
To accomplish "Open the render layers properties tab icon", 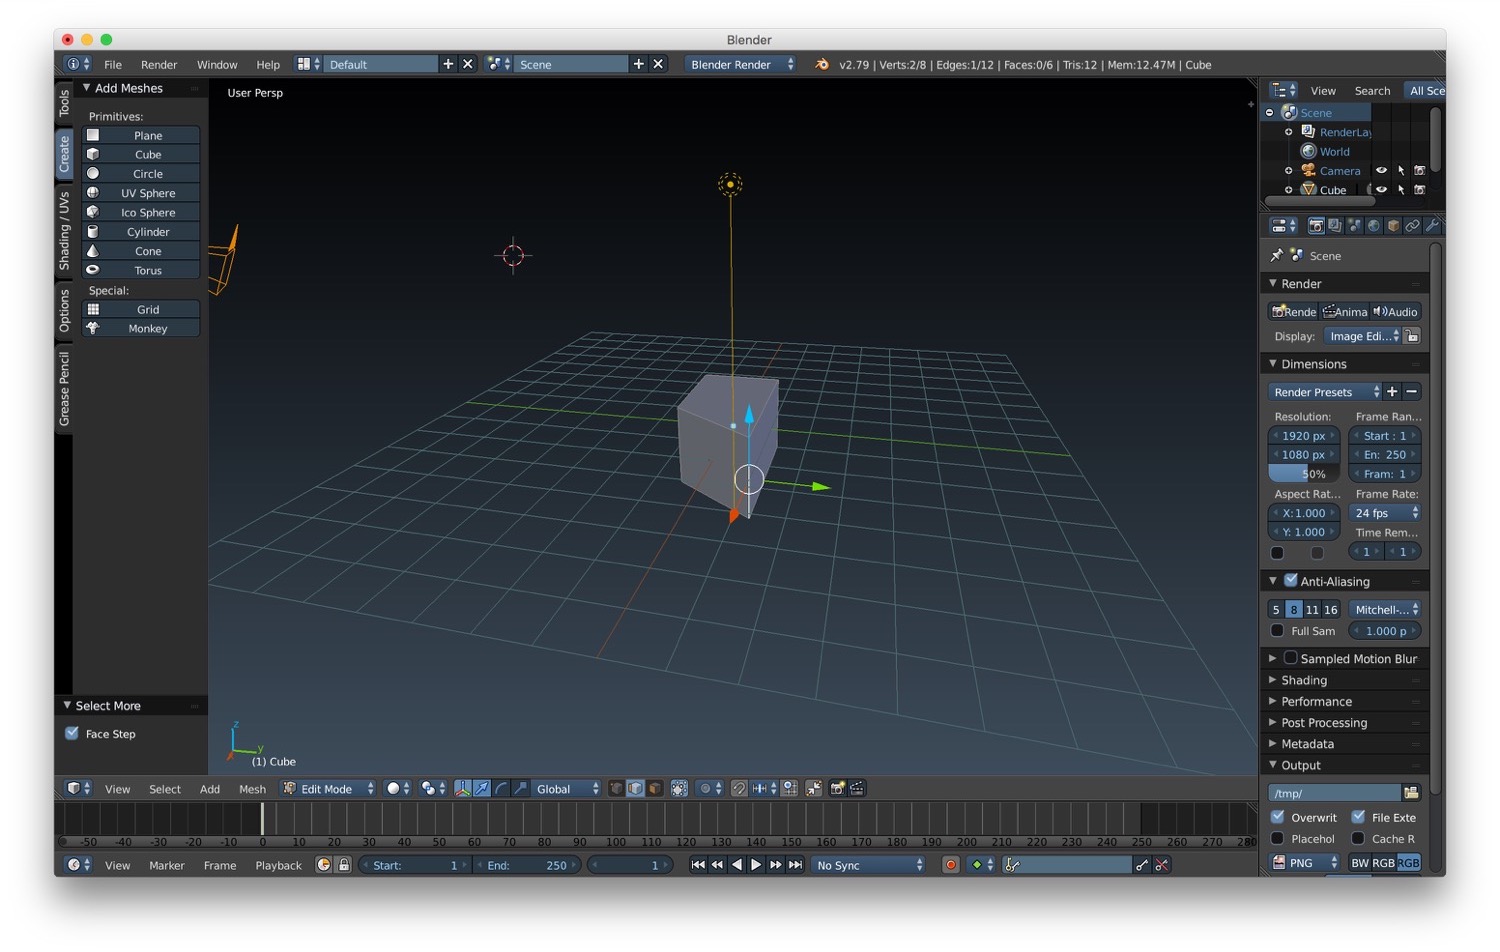I will 1335,226.
